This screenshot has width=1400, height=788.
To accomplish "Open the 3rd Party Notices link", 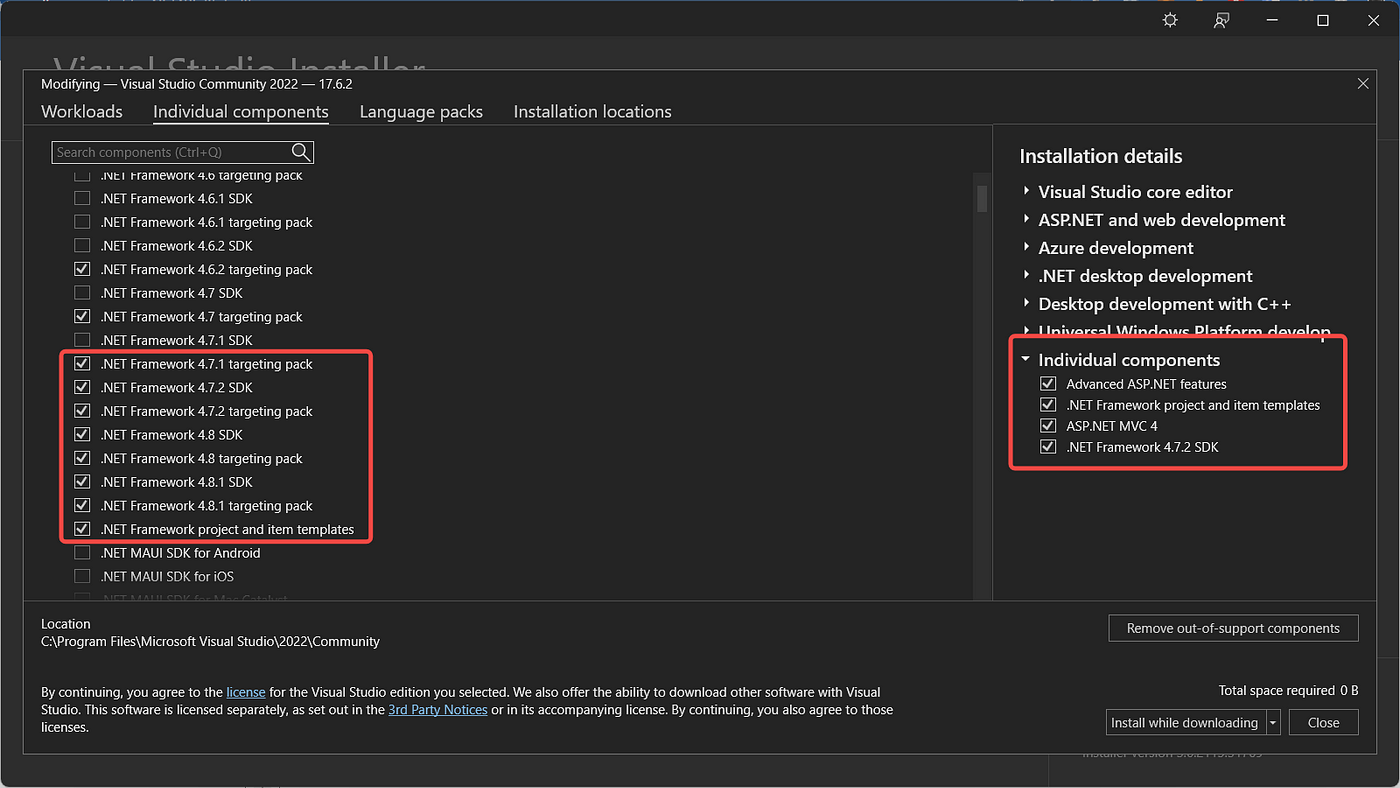I will (x=438, y=710).
